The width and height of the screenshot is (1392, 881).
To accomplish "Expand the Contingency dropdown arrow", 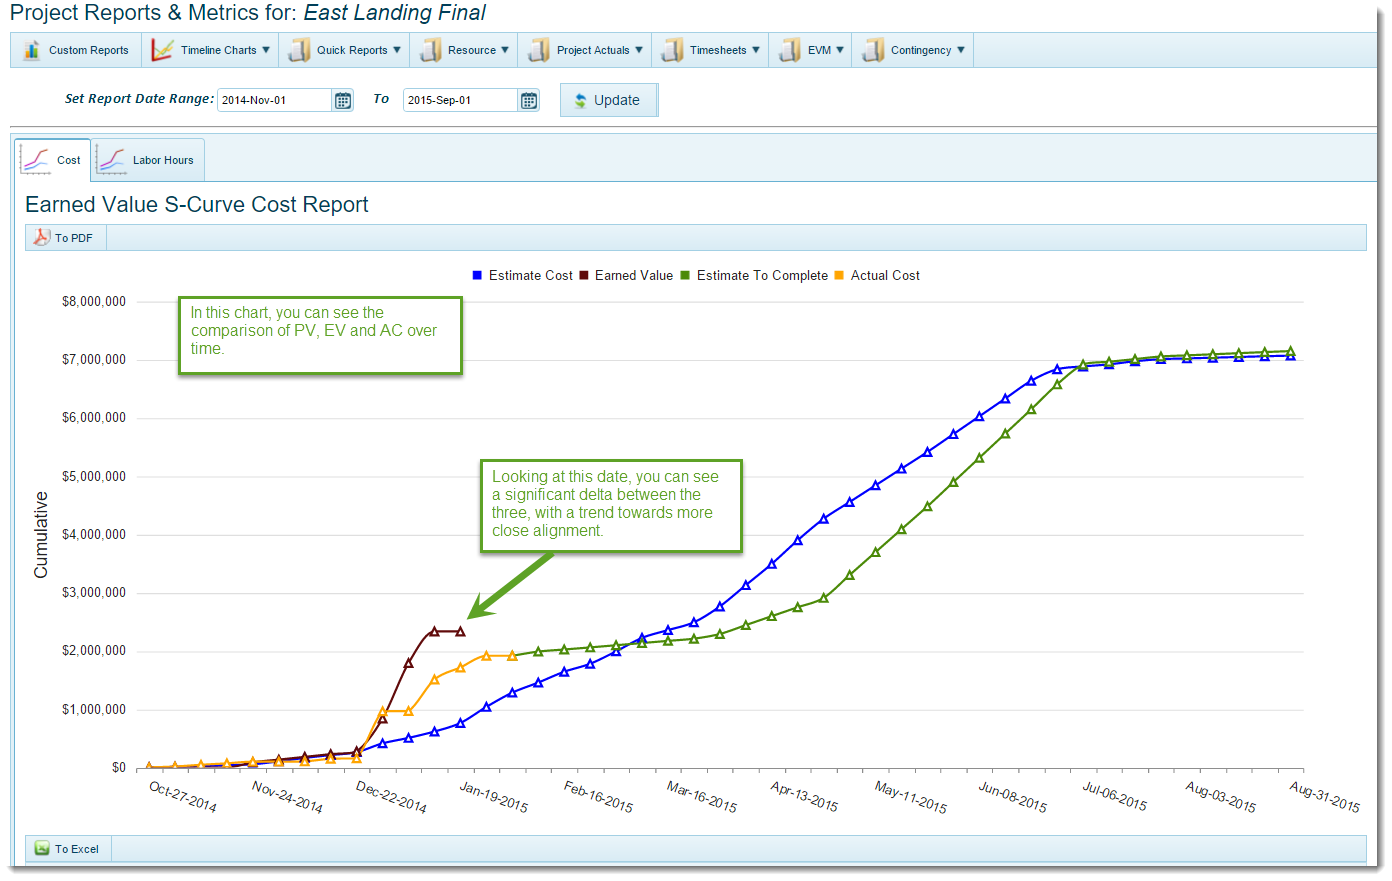I will click(961, 50).
